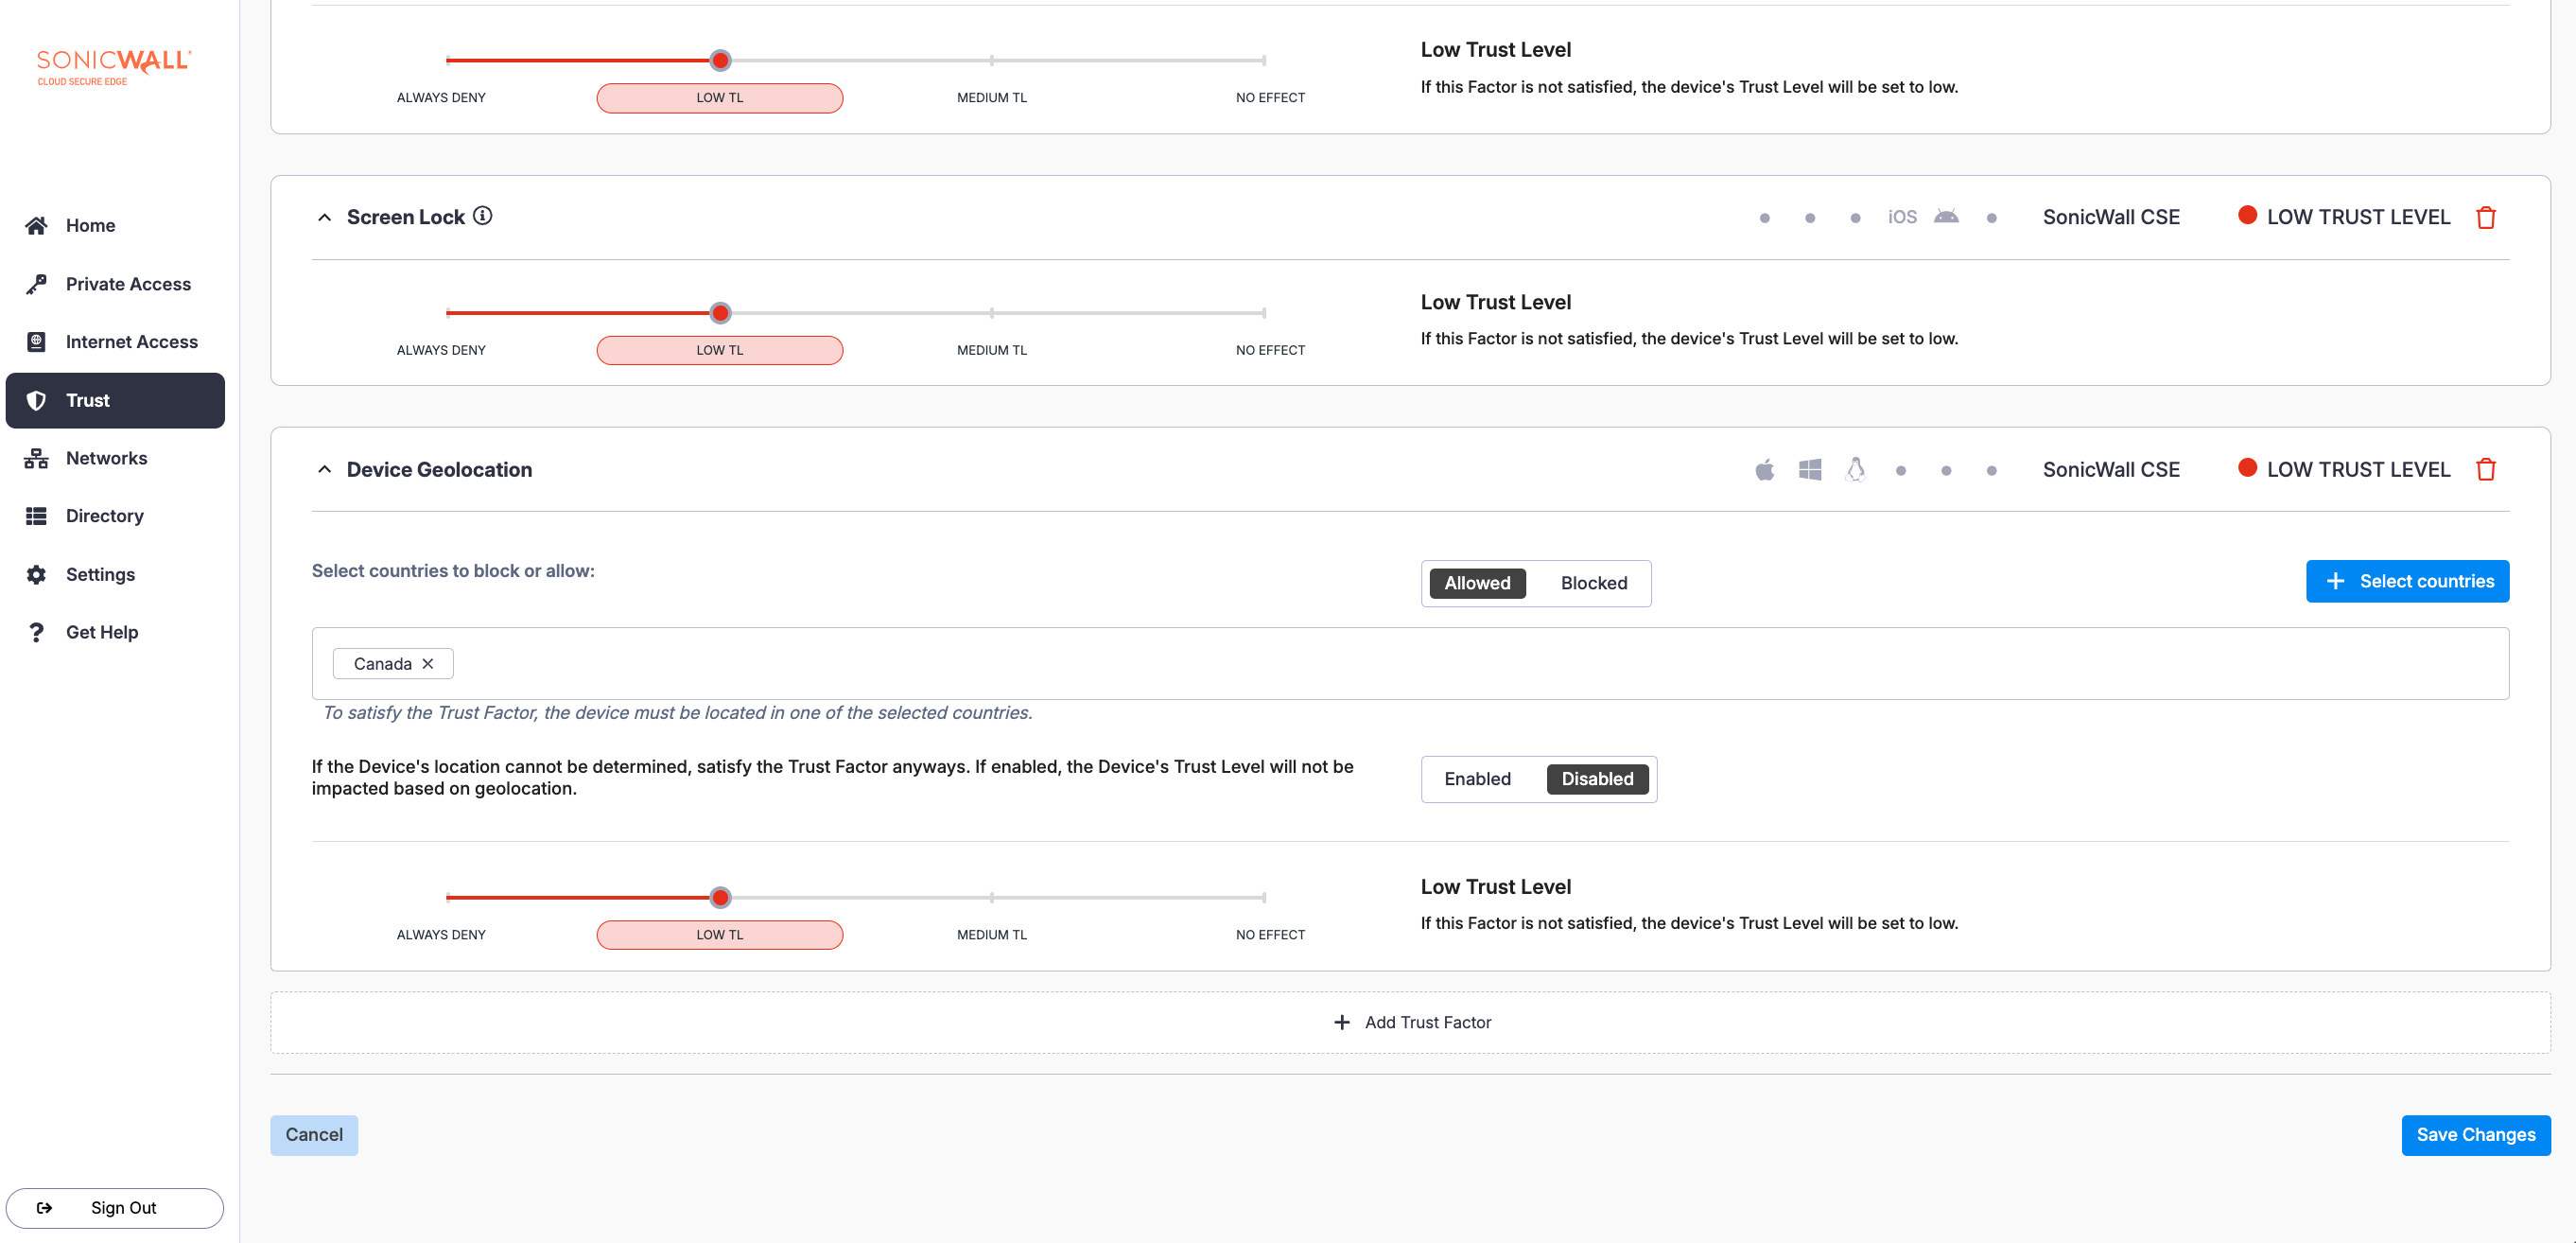Click the Windows icon in Device Geolocation row
This screenshot has width=2576, height=1243.
point(1809,470)
